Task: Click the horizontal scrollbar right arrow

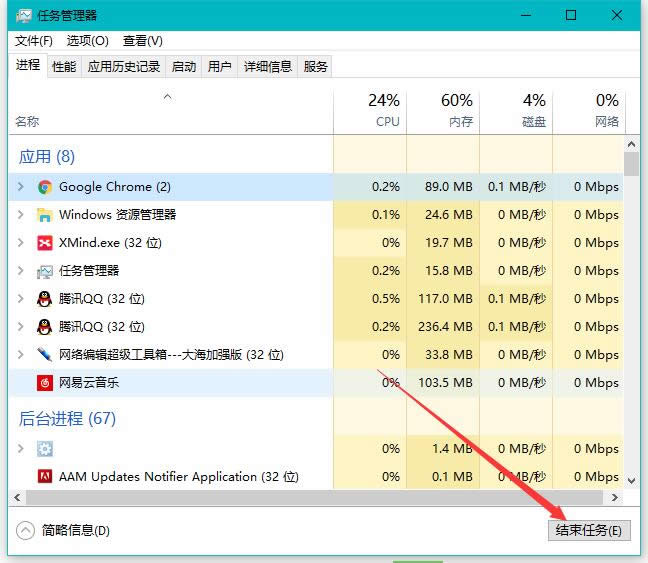Action: [x=615, y=498]
